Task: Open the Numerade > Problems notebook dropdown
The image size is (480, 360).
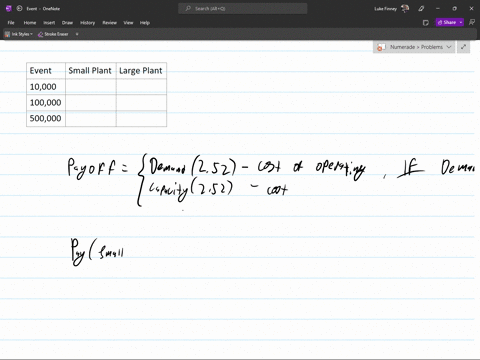Action: (414, 47)
